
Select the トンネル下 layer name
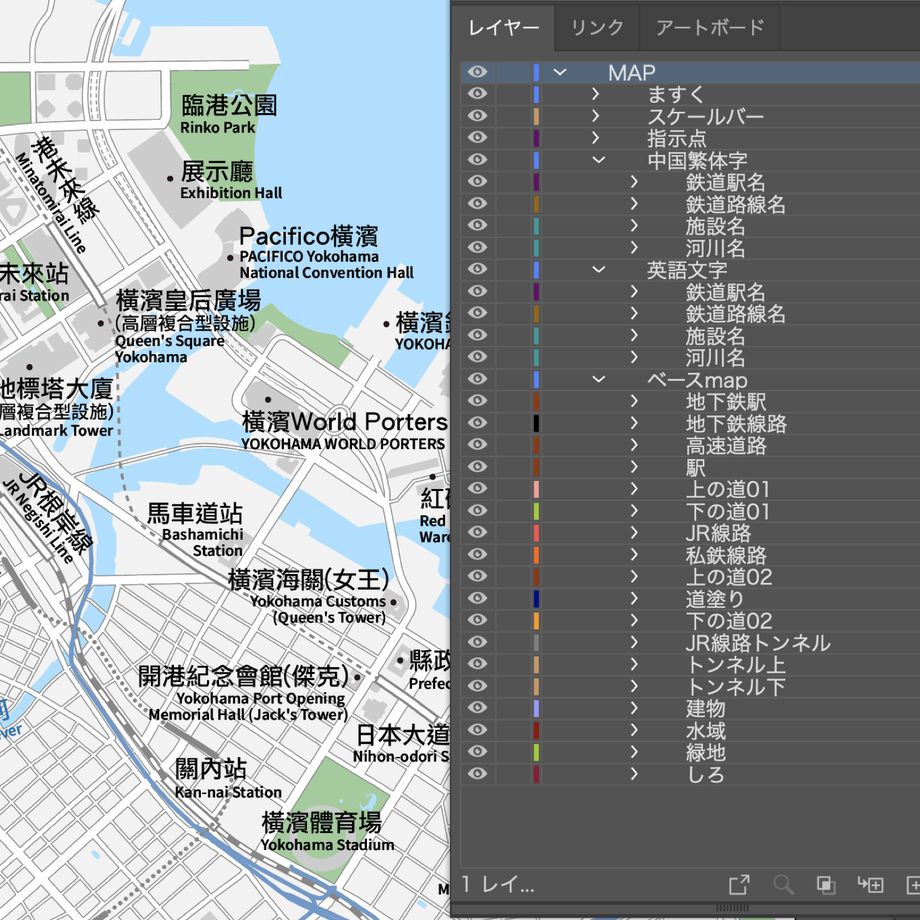(735, 686)
